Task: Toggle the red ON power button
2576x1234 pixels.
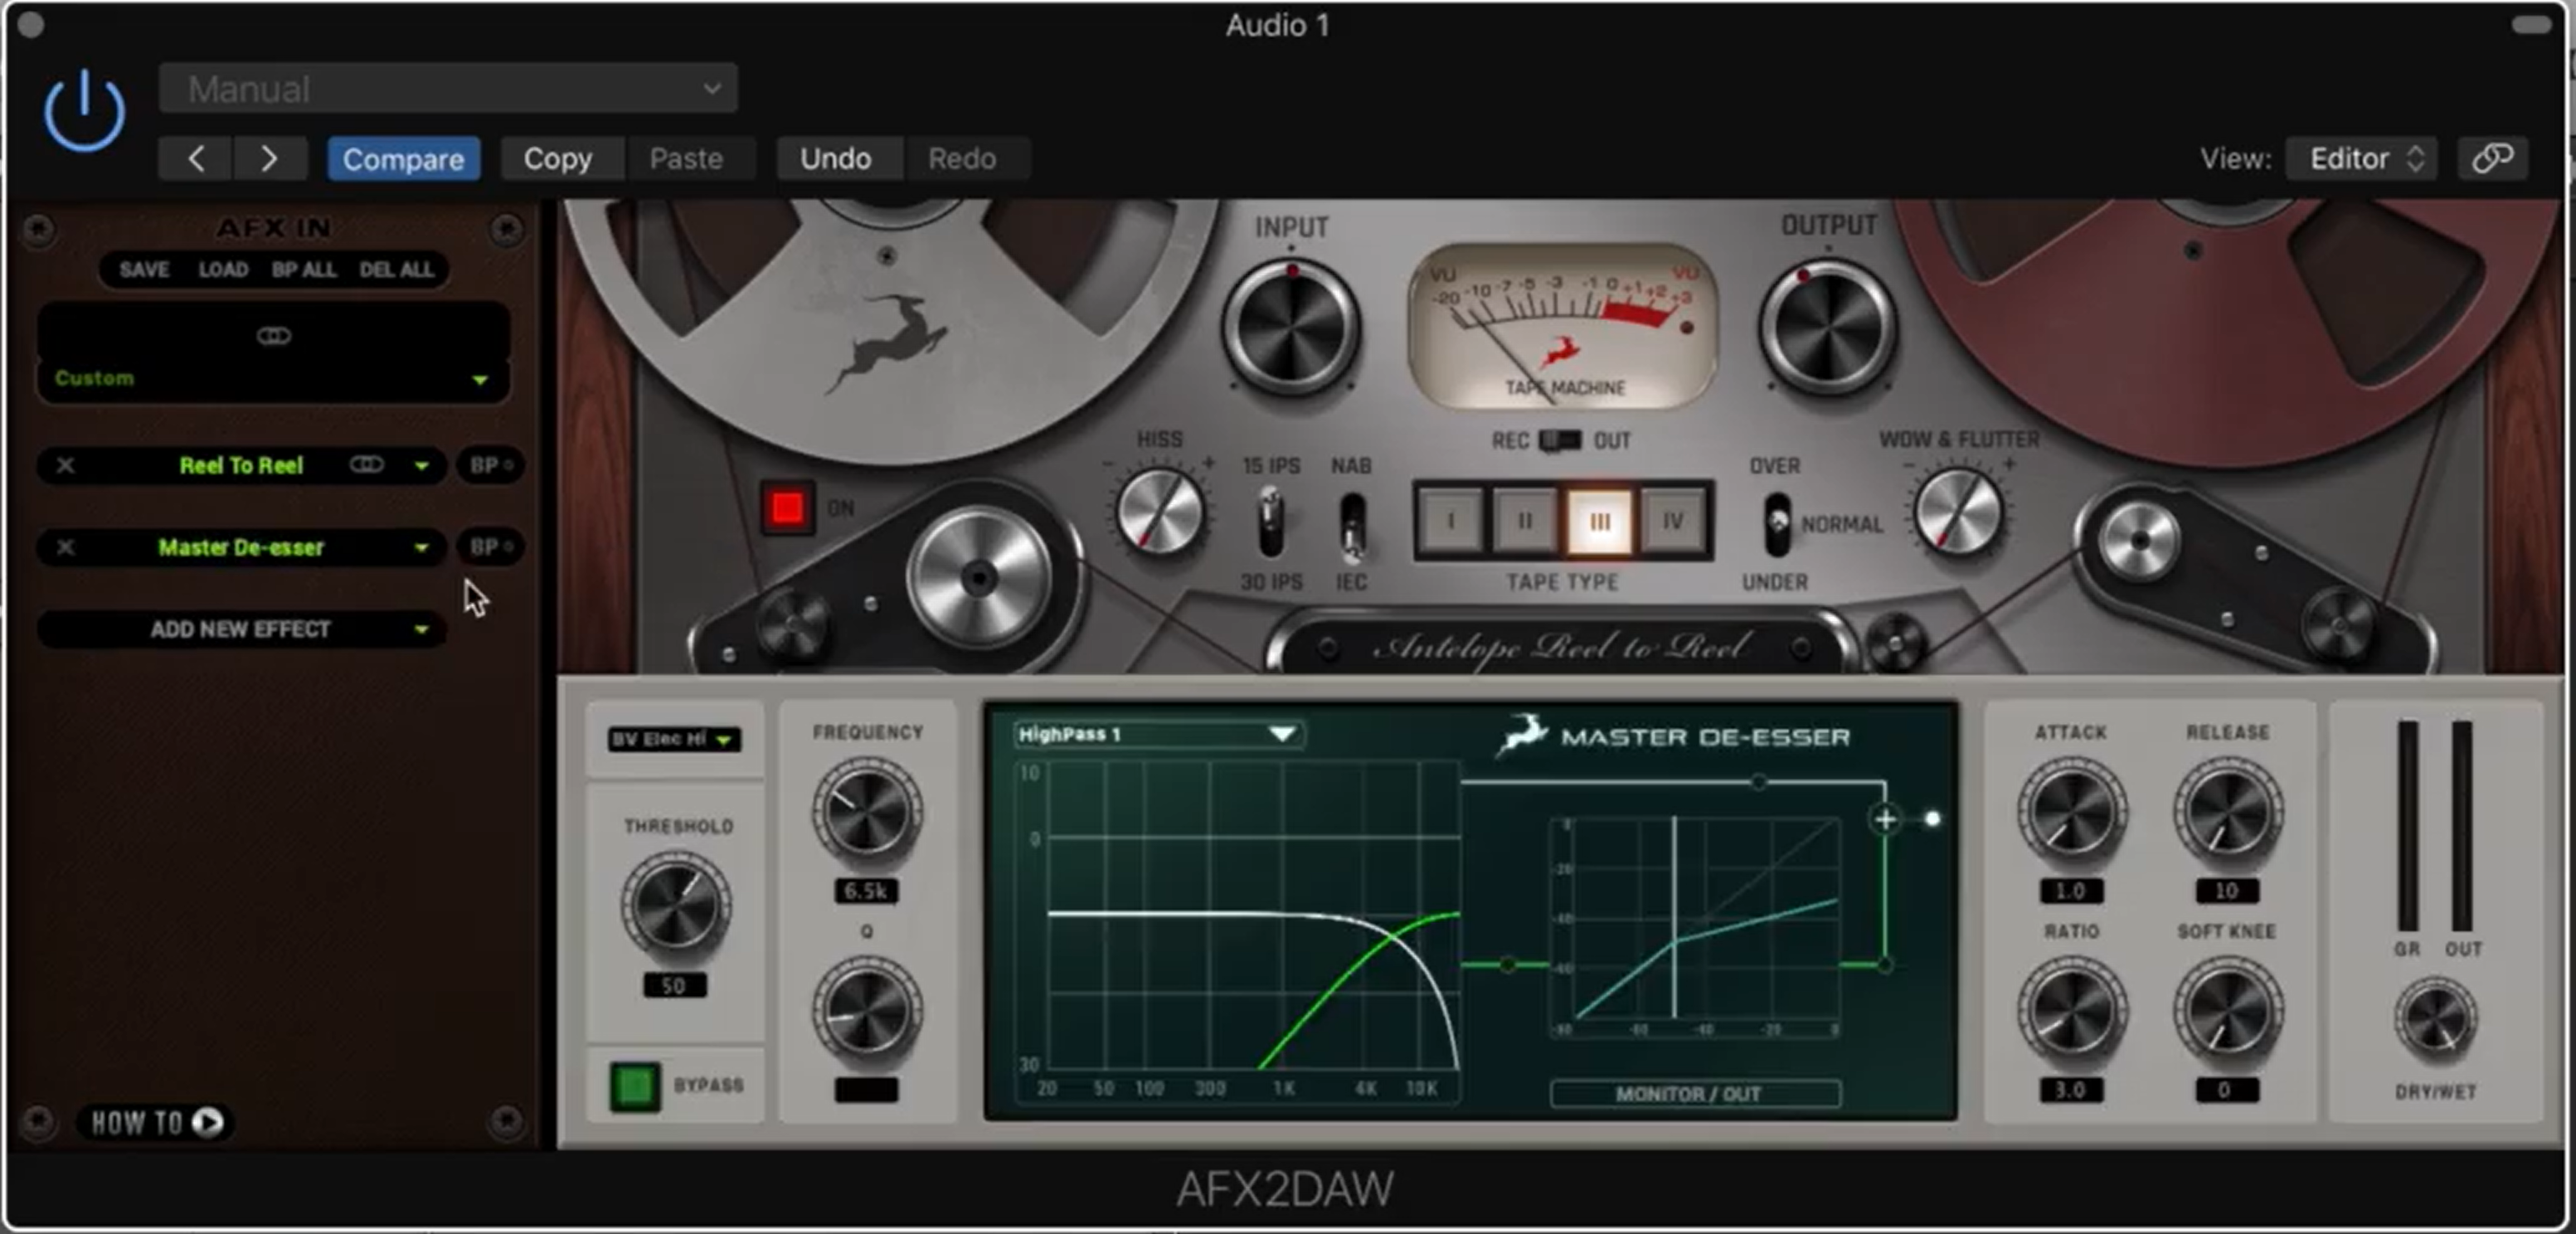Action: [786, 508]
